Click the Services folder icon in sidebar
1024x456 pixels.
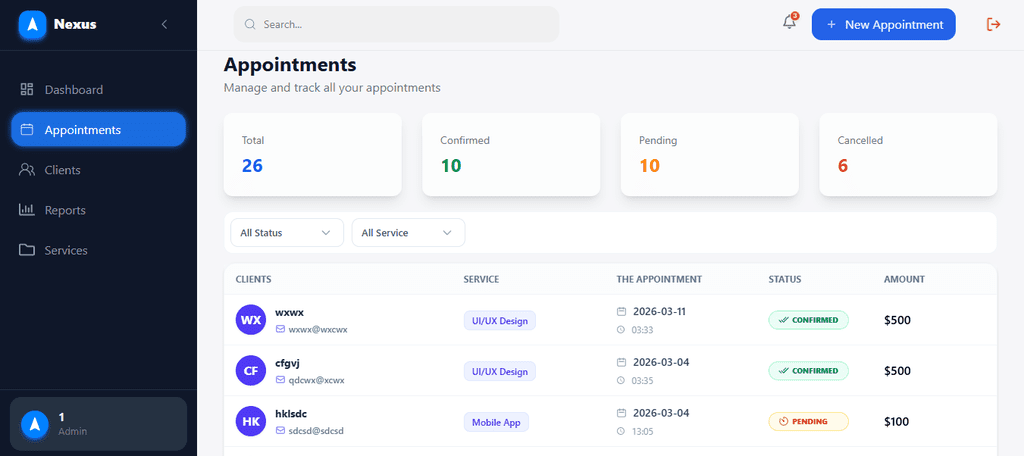click(x=27, y=250)
